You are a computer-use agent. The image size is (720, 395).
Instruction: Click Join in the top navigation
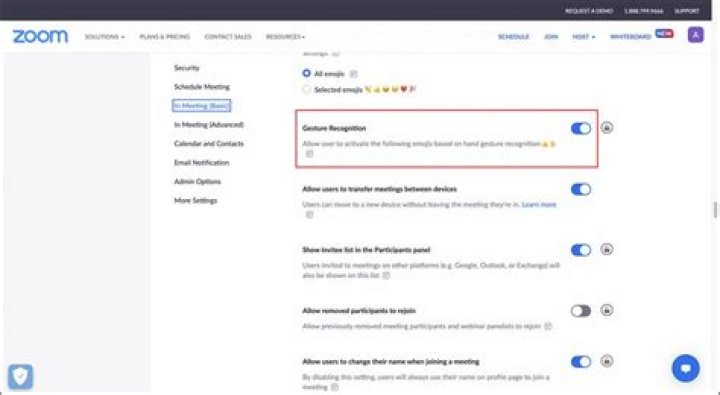point(551,37)
